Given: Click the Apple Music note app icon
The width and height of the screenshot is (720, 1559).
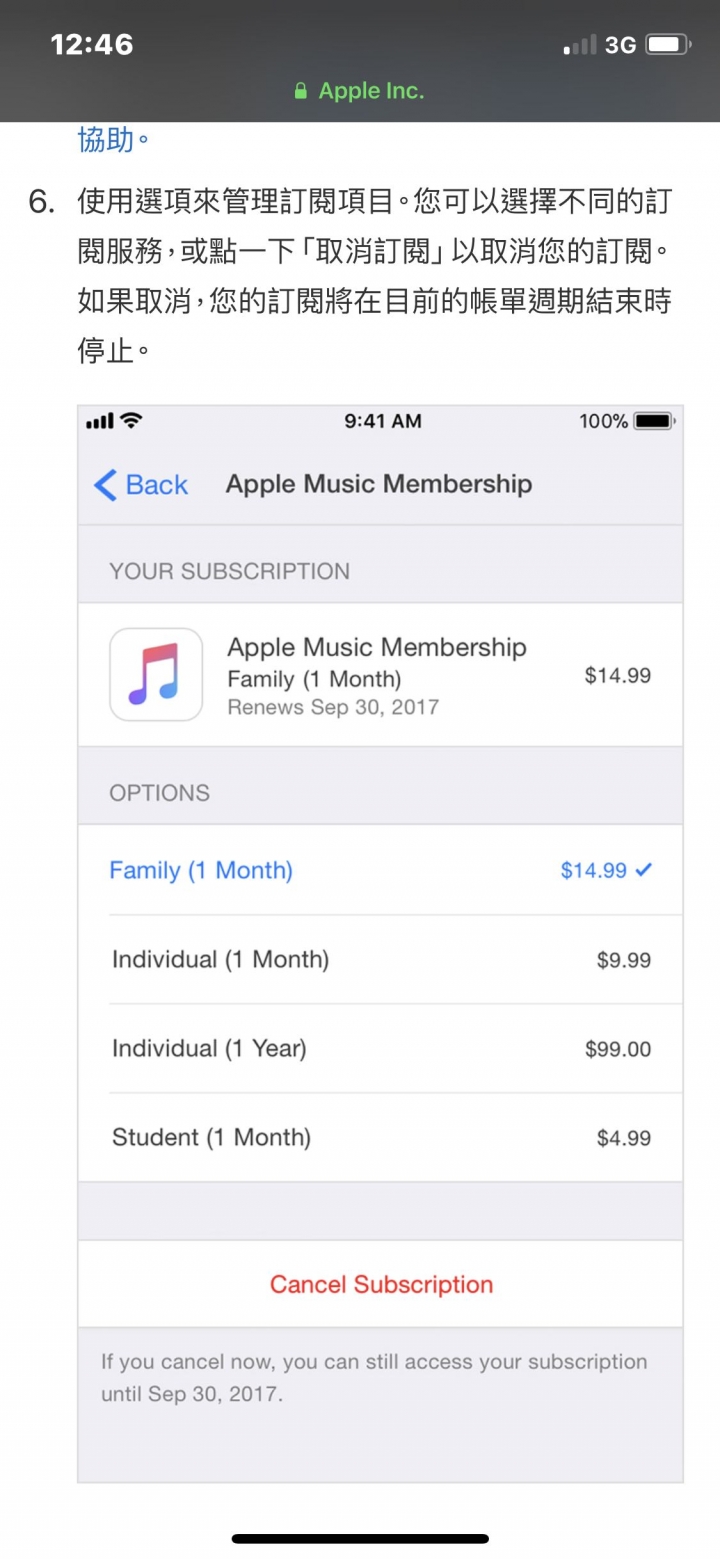Looking at the screenshot, I should pos(156,674).
